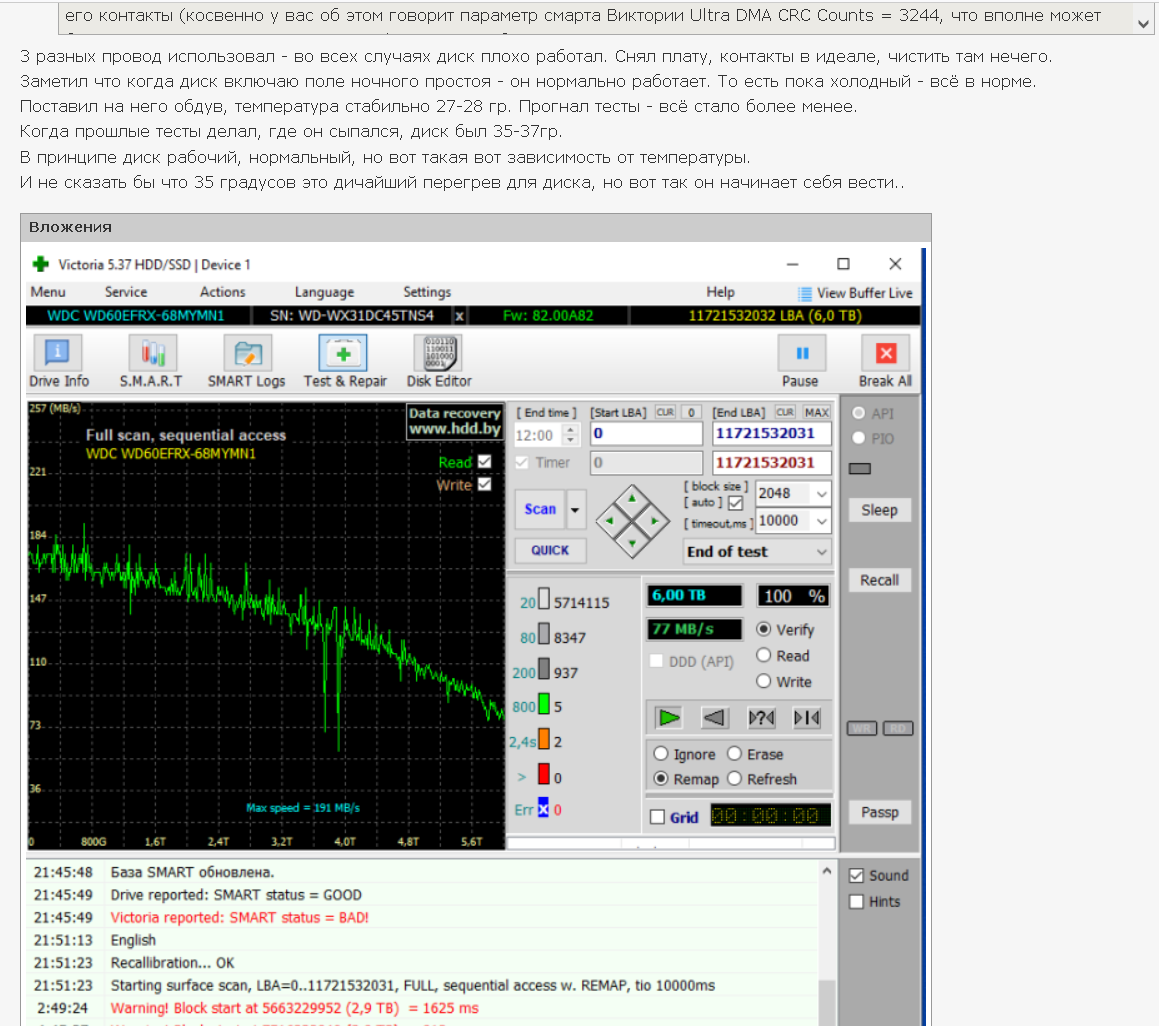Open the End of test dropdown

coord(821,551)
